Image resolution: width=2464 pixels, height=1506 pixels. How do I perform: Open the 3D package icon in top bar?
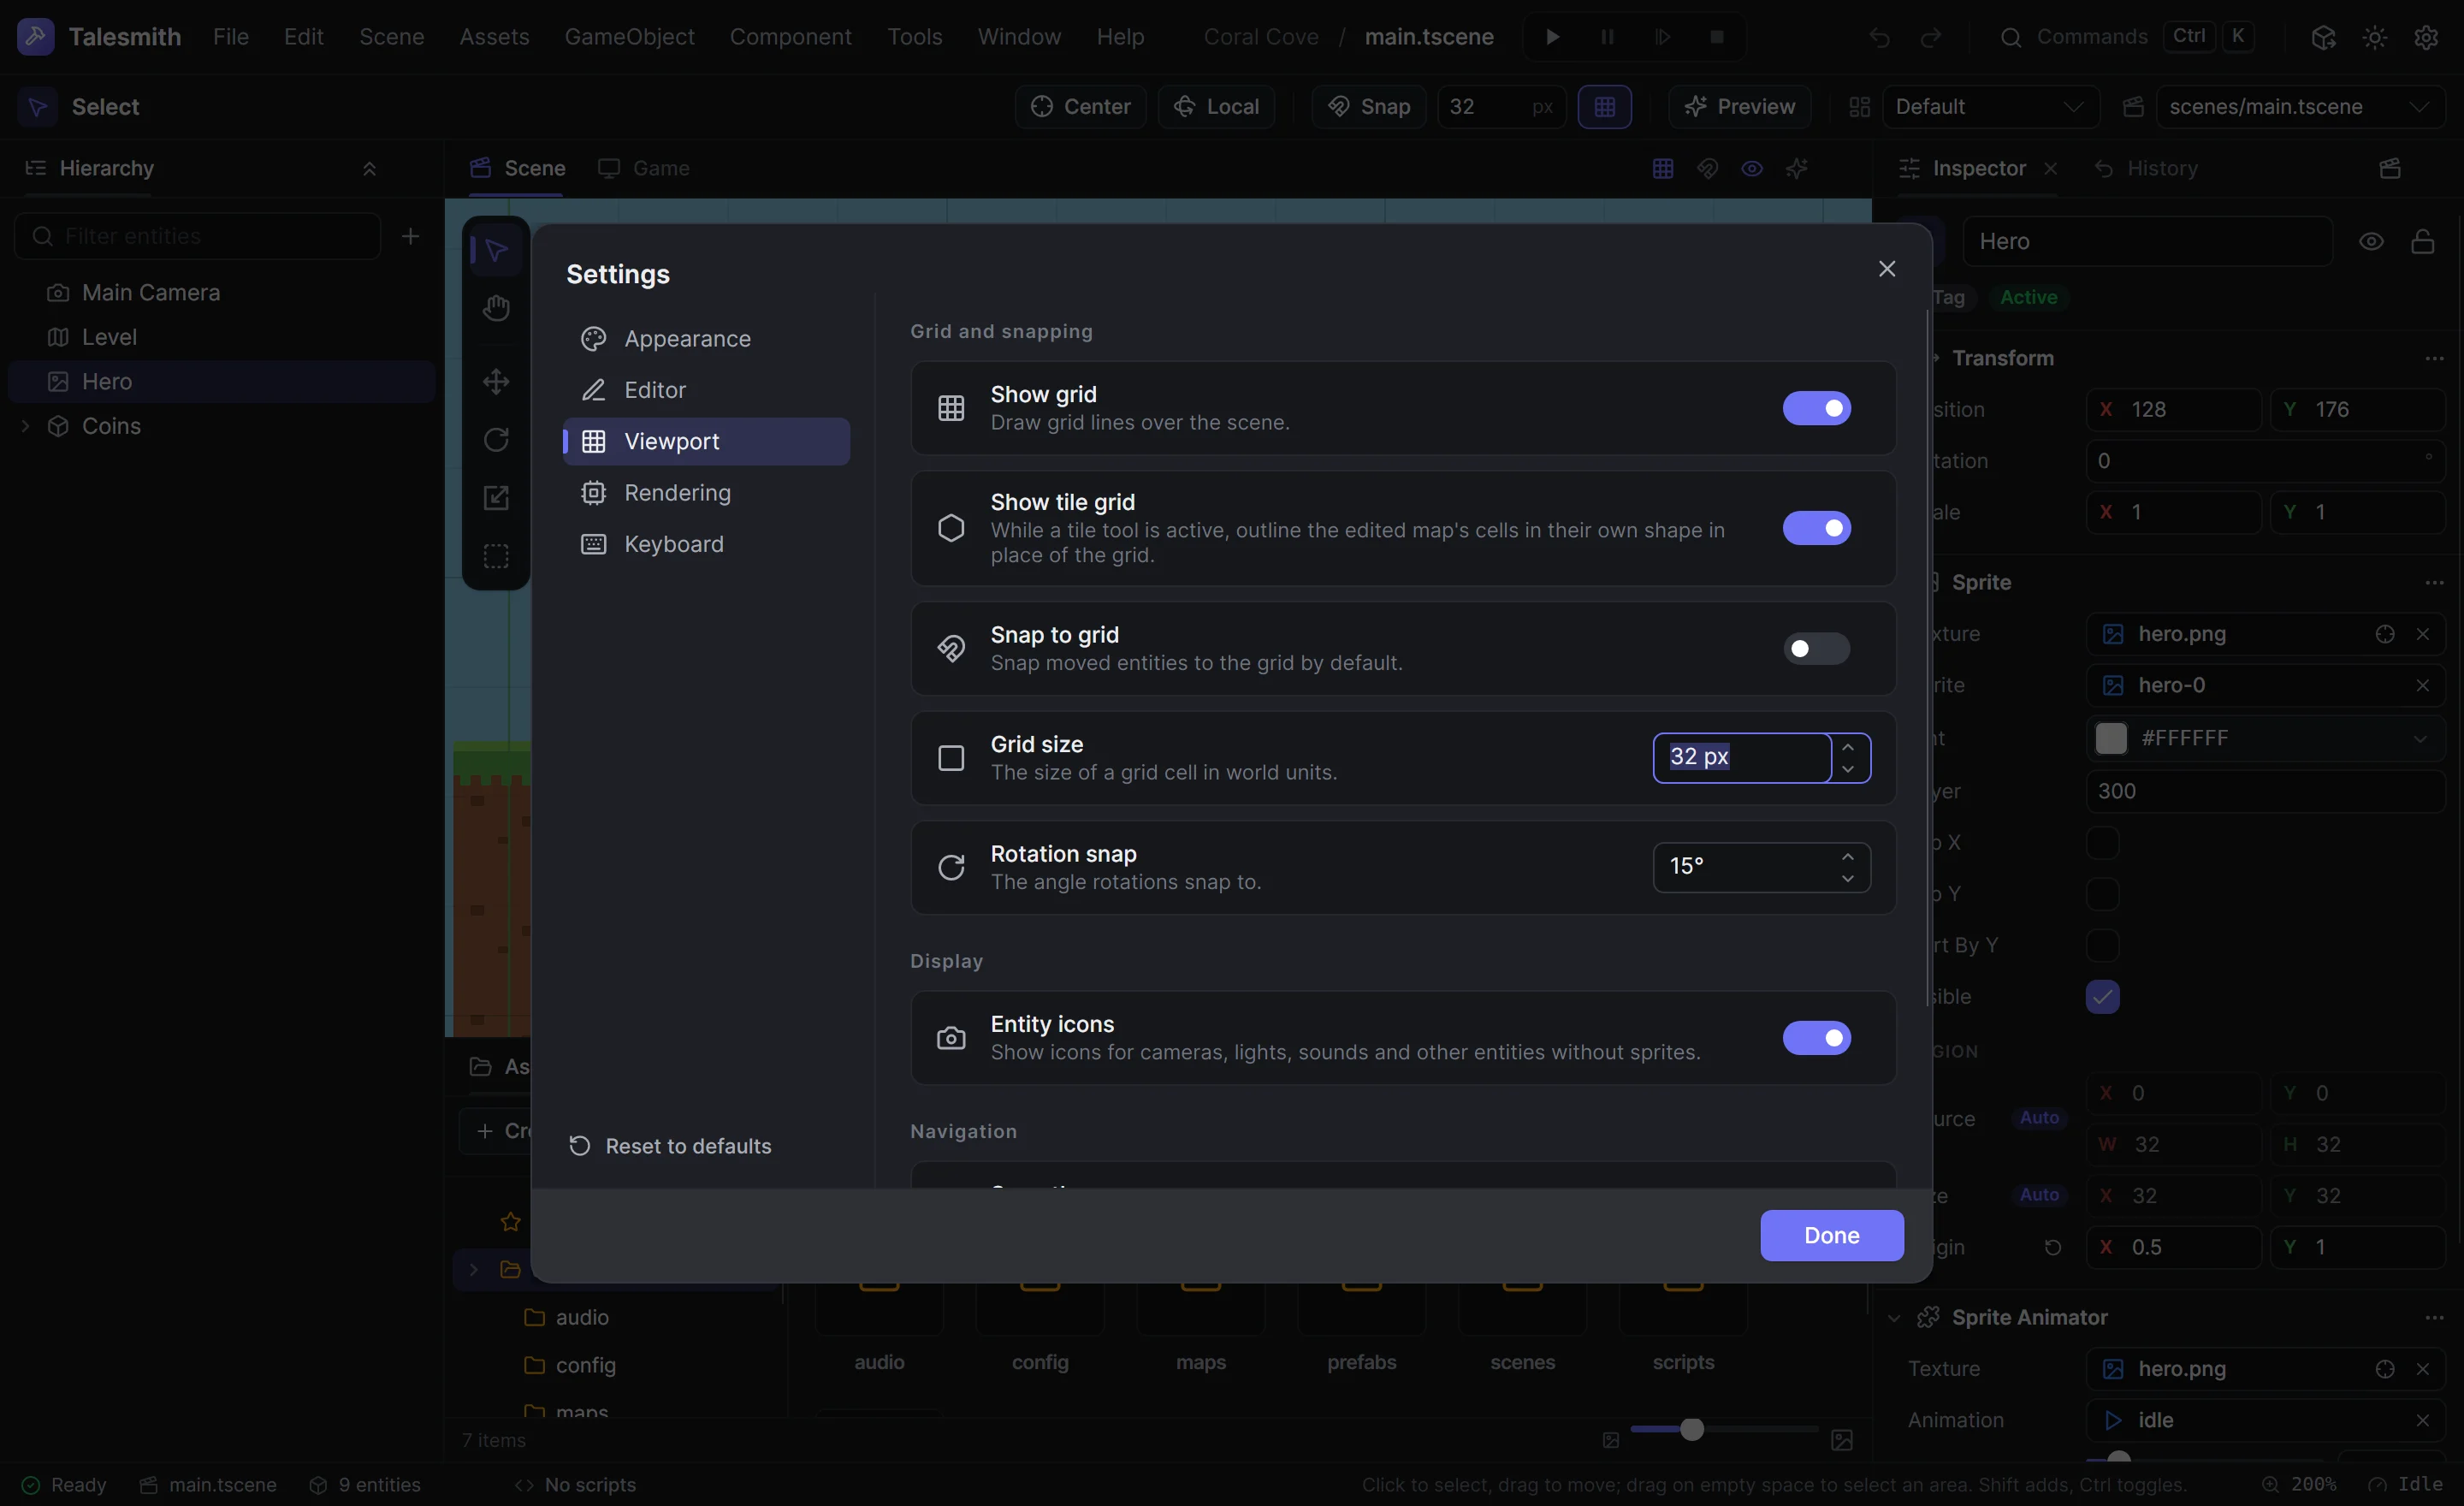pyautogui.click(x=2323, y=37)
